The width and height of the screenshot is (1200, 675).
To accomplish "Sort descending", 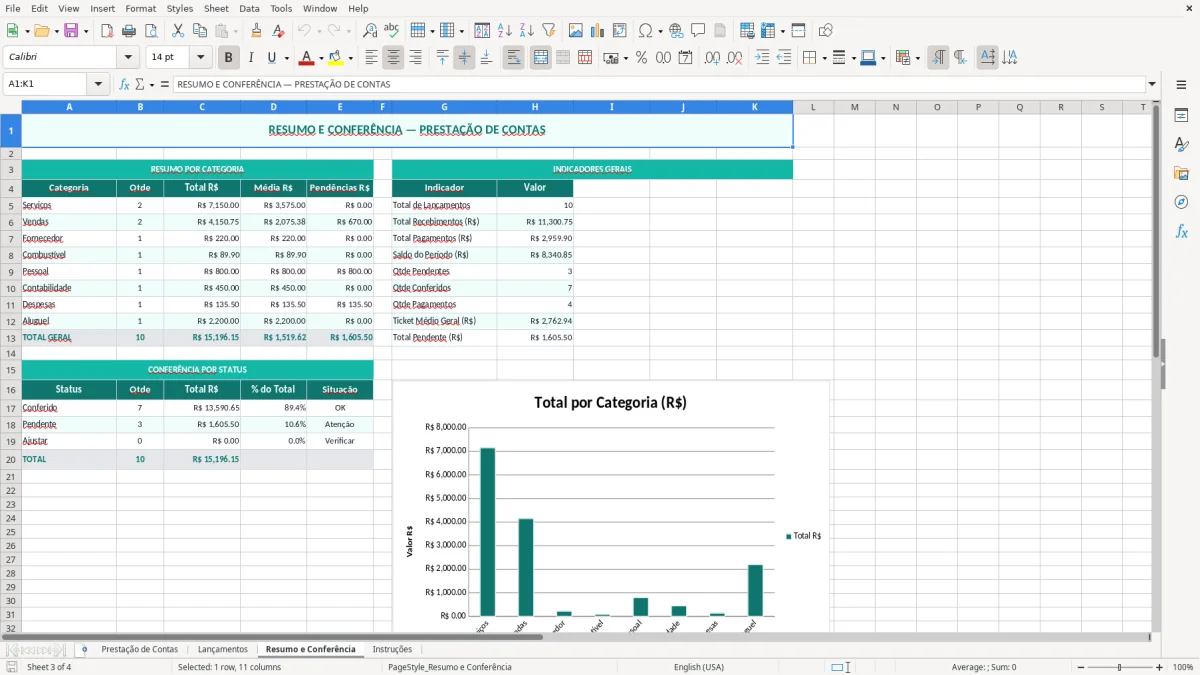I will click(527, 31).
